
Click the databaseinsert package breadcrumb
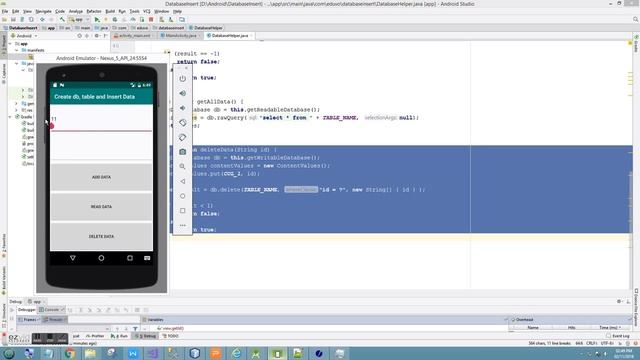[x=169, y=28]
